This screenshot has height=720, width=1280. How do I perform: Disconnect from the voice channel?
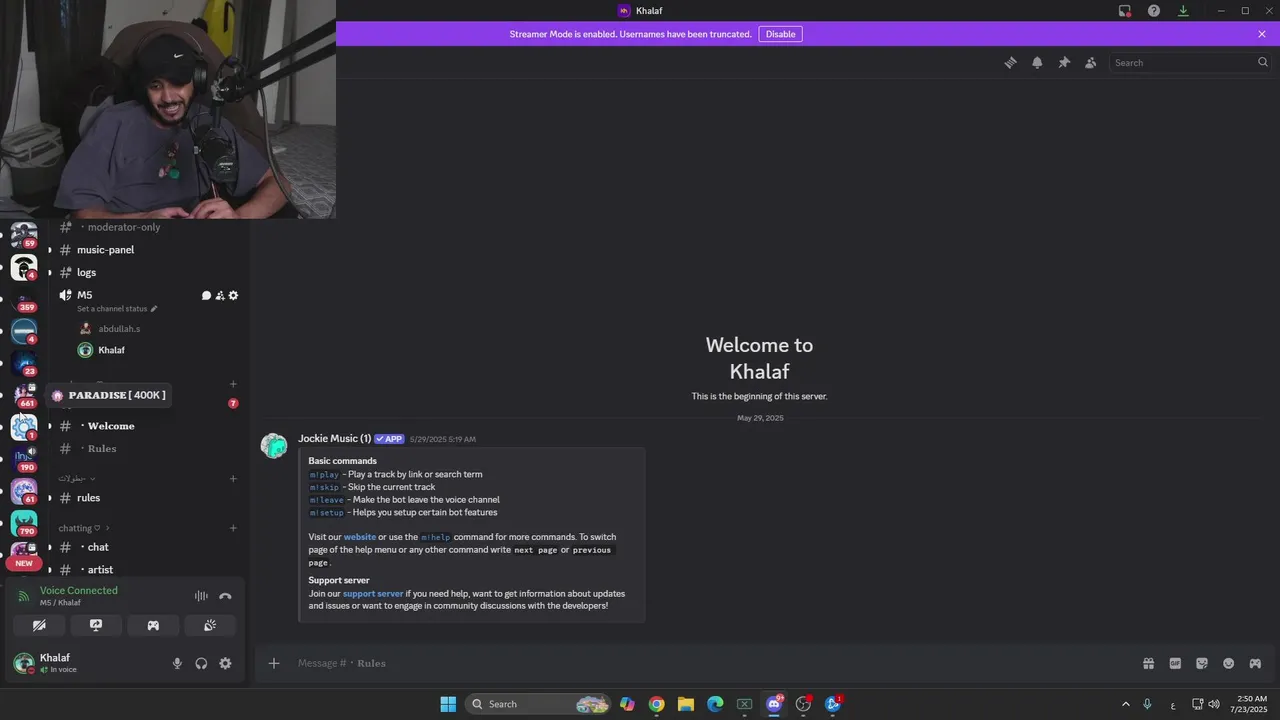point(225,596)
